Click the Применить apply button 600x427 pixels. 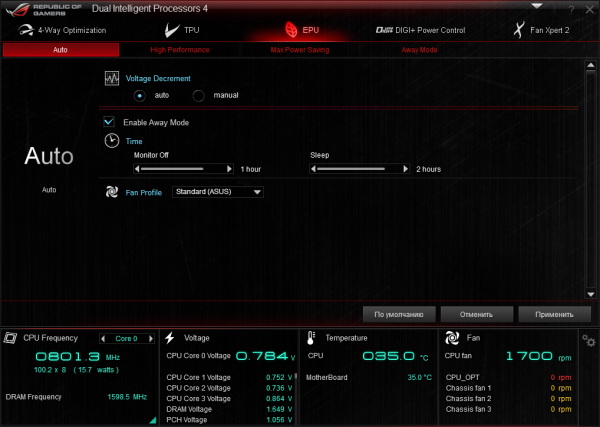click(x=554, y=315)
